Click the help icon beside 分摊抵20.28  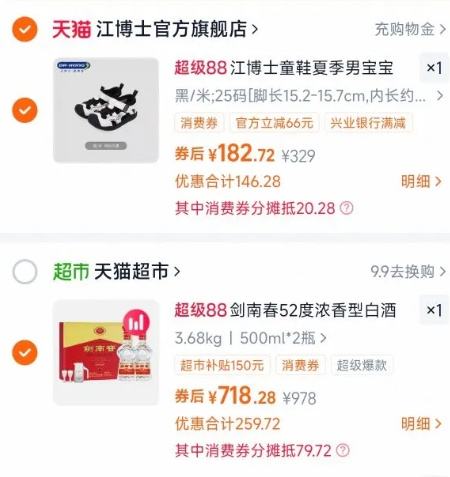click(x=346, y=208)
